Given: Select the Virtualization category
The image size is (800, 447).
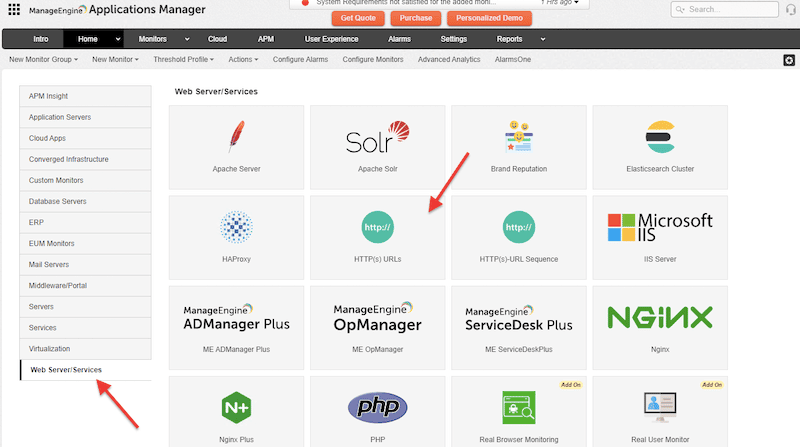Looking at the screenshot, I should tap(85, 349).
